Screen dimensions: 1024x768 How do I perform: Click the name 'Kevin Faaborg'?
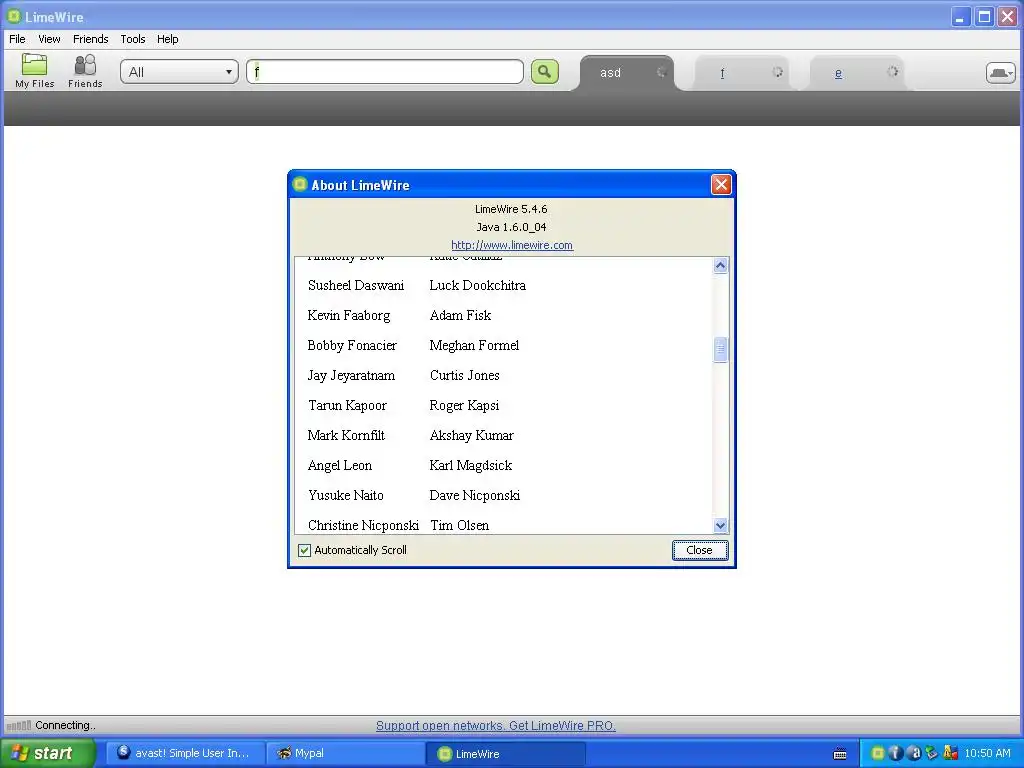click(x=349, y=315)
